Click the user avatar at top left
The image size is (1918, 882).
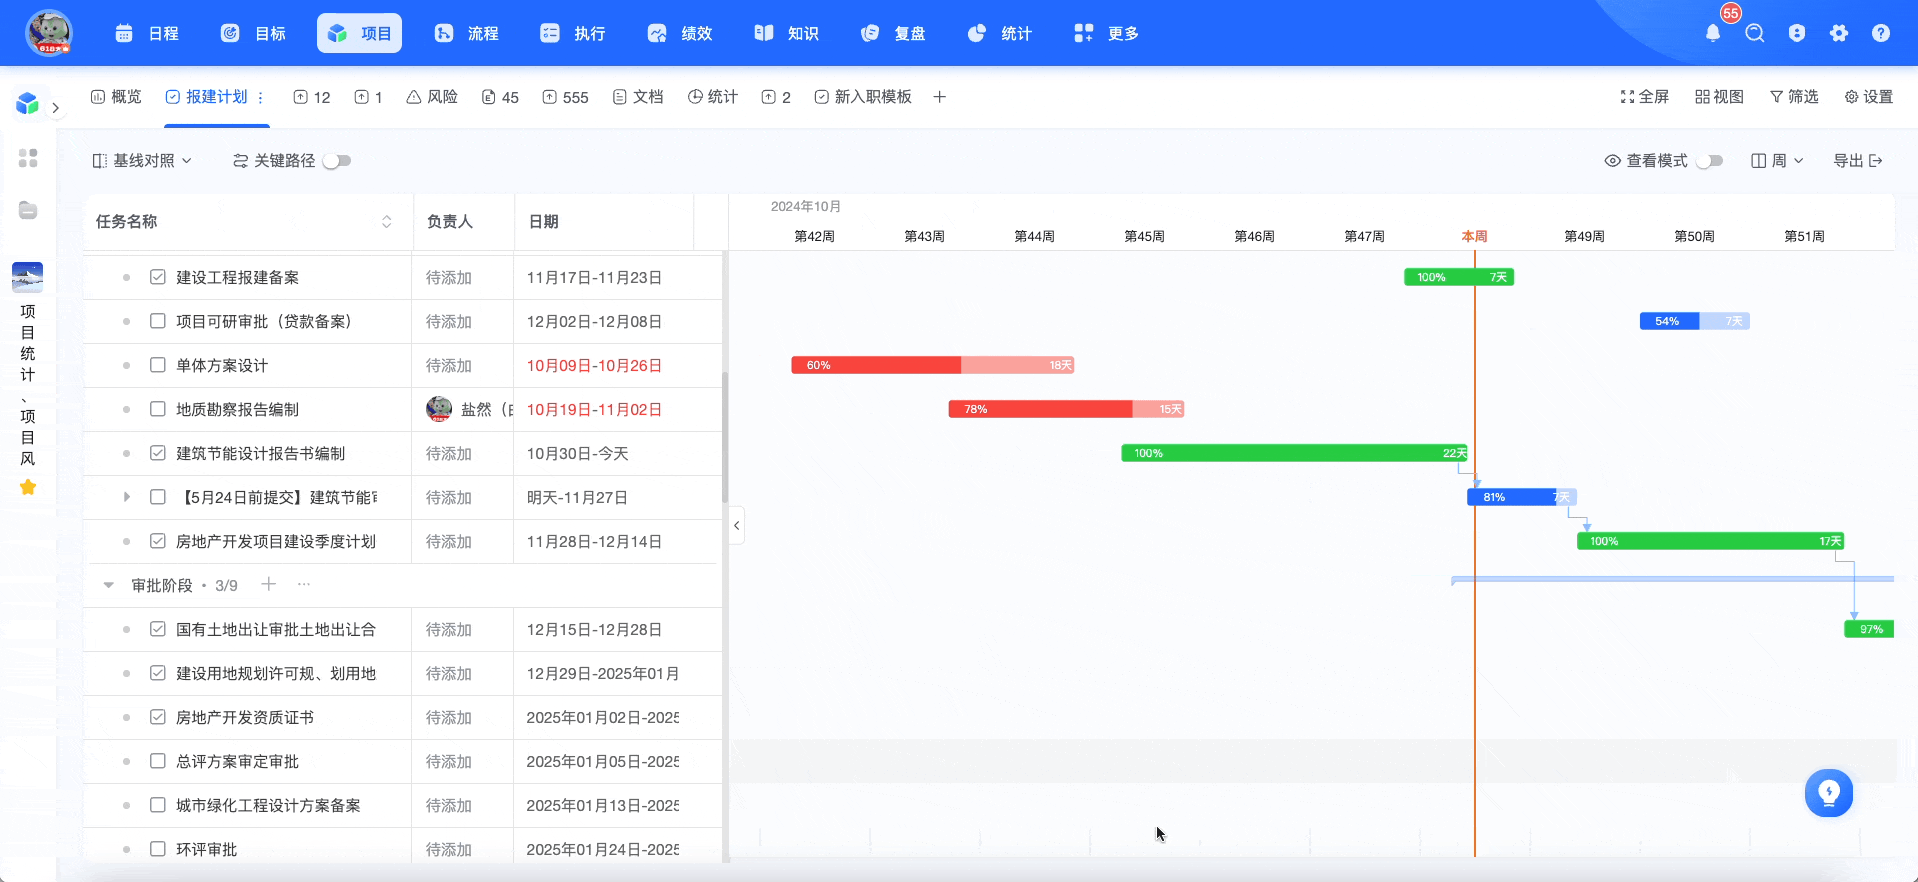point(48,33)
